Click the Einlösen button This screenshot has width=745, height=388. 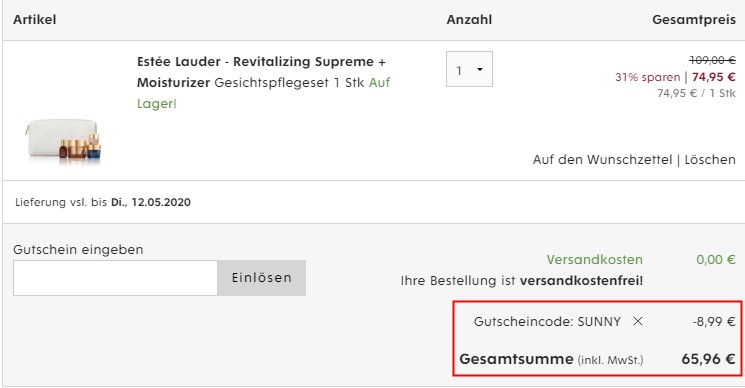tap(262, 278)
